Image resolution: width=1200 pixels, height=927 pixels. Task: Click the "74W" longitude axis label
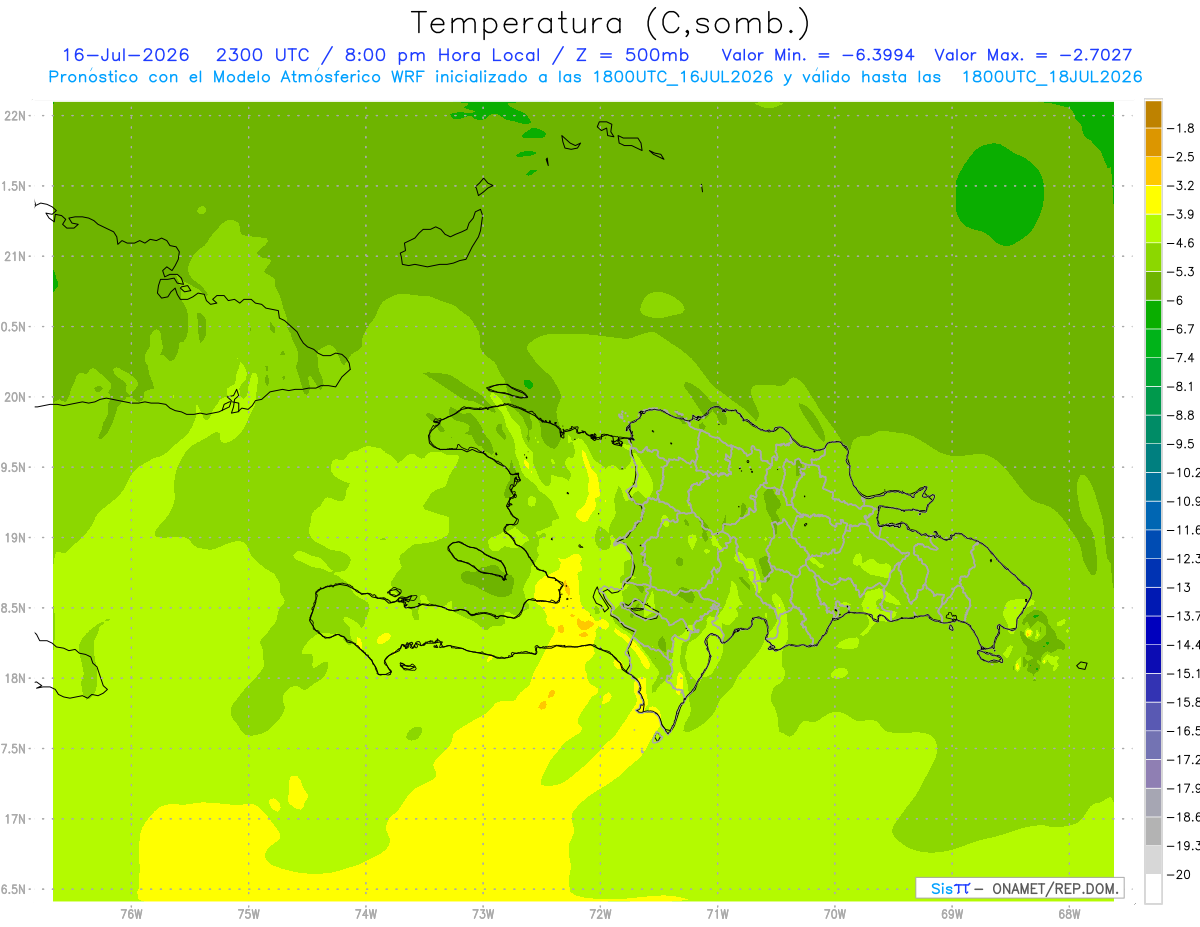pos(366,915)
